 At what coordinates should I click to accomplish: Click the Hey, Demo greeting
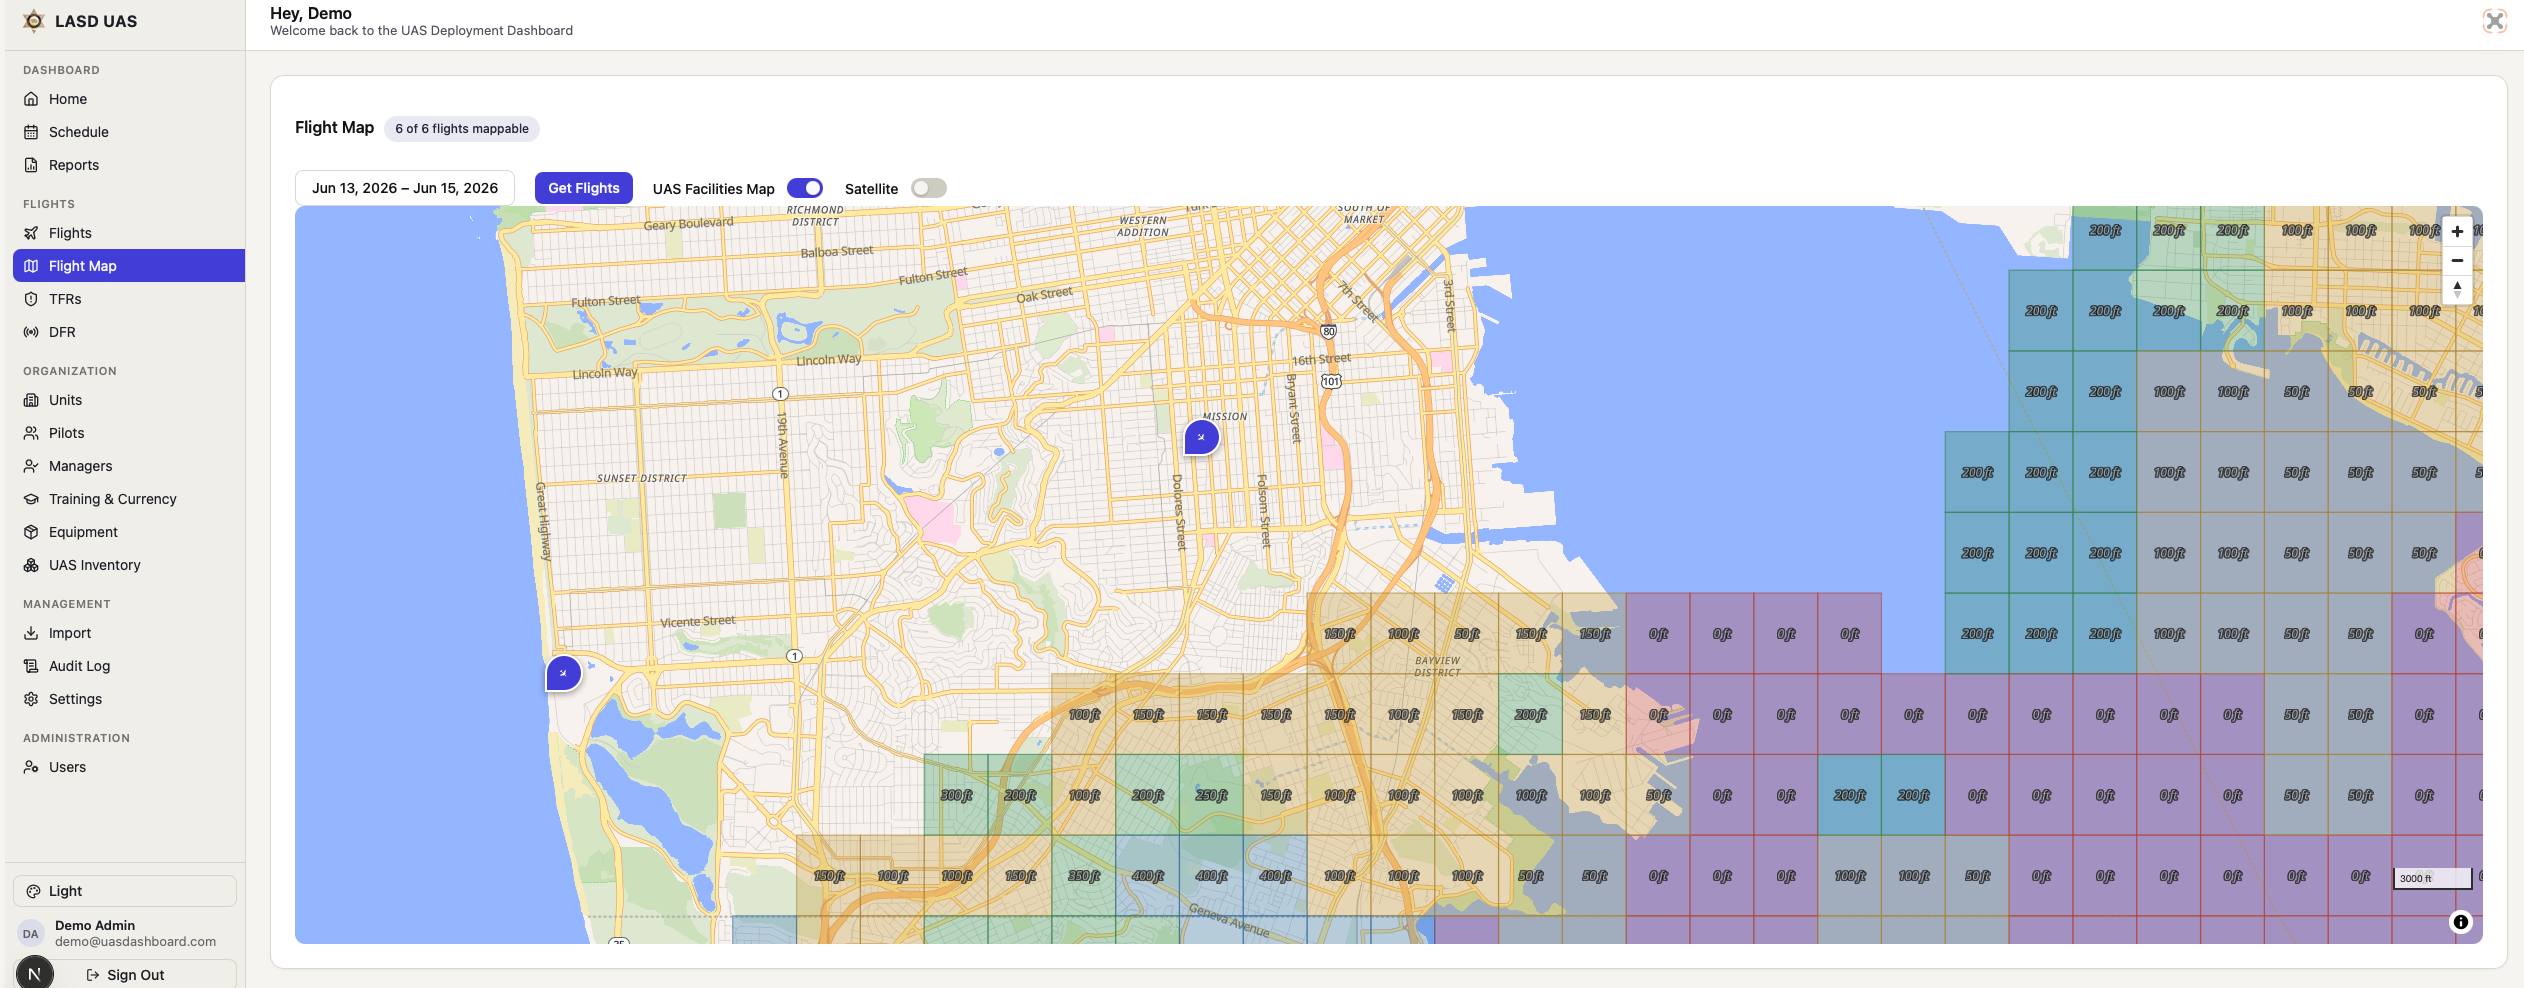pyautogui.click(x=311, y=13)
